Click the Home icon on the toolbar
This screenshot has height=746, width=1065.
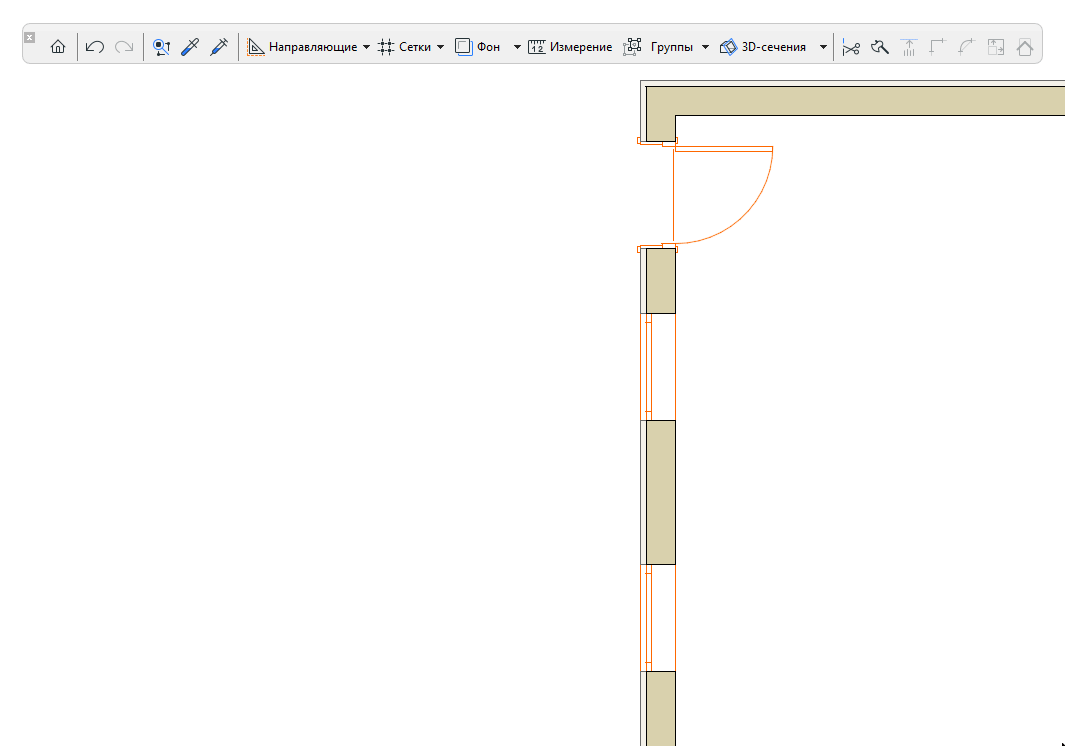(x=58, y=46)
